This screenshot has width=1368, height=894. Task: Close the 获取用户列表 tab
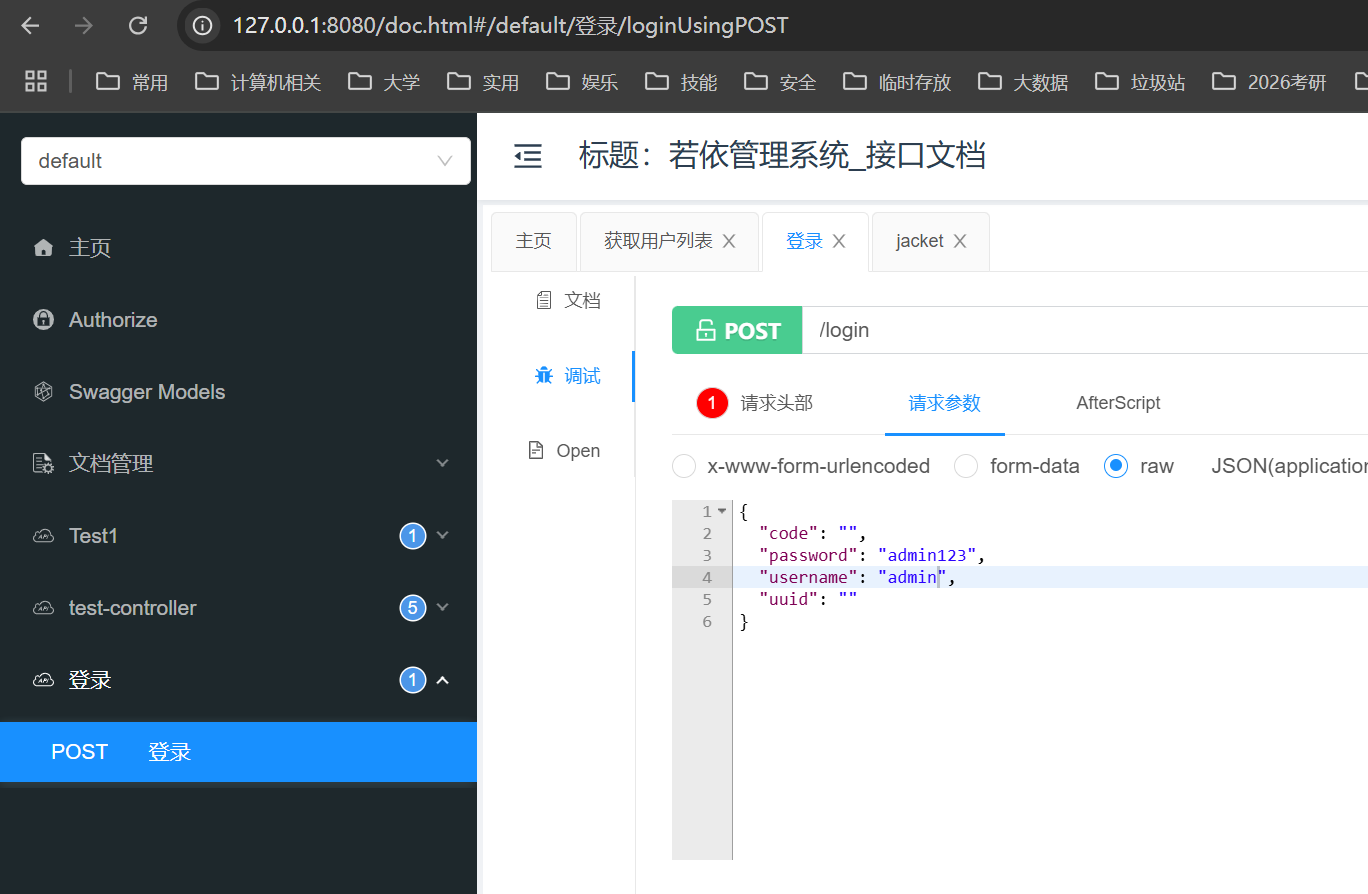pyautogui.click(x=729, y=241)
